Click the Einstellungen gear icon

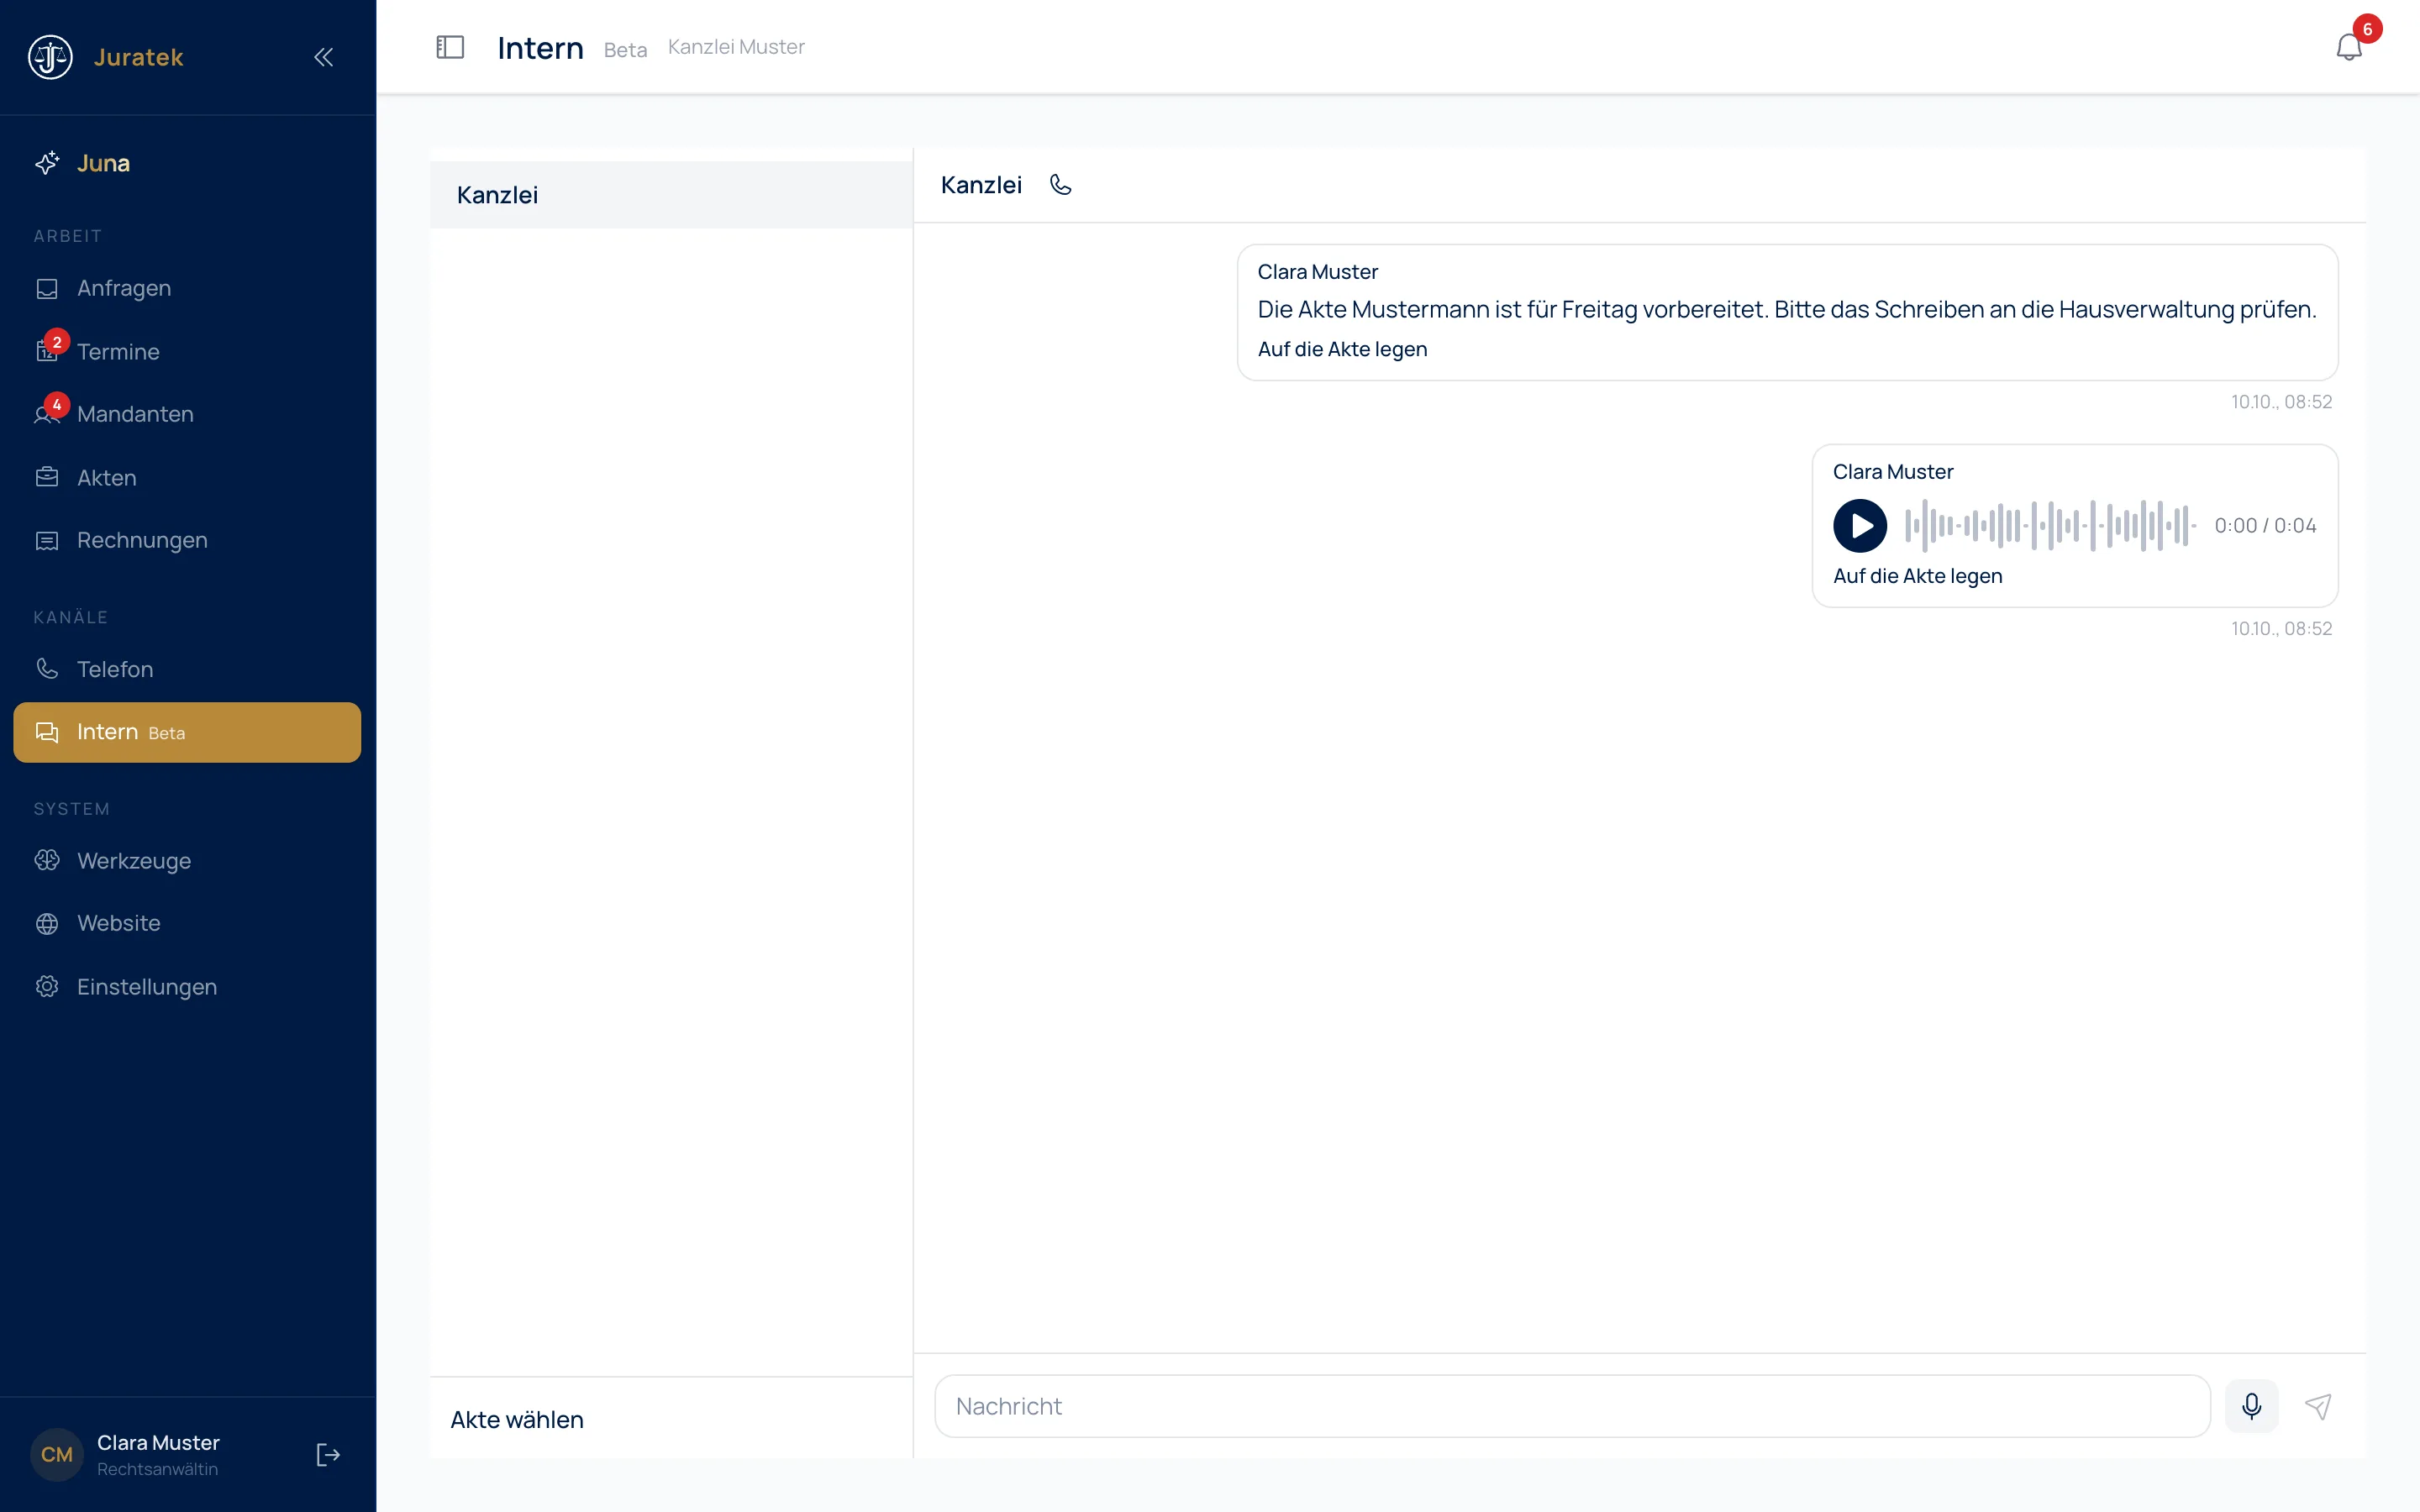(47, 986)
